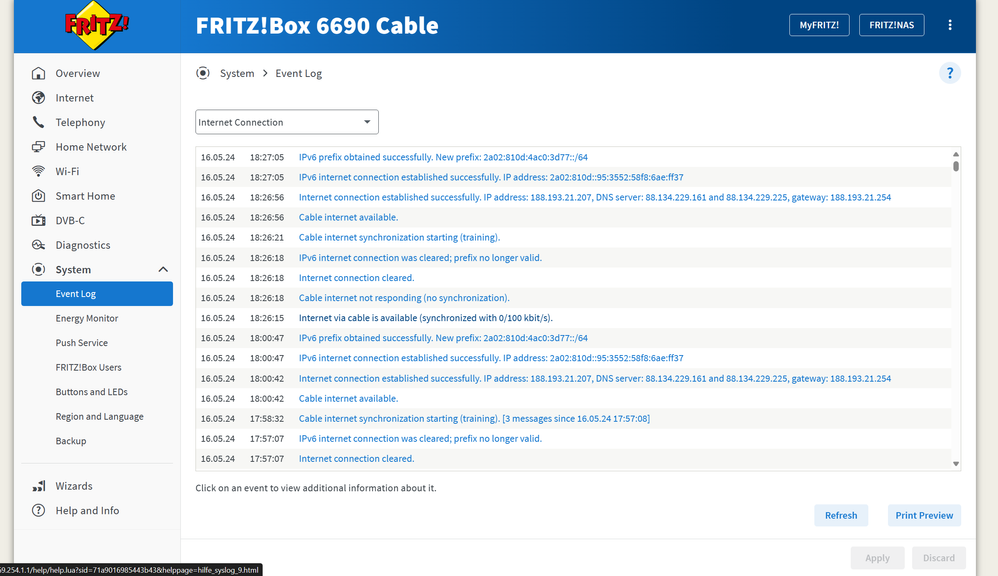Screen dimensions: 998x576
Task: Click the Cable internet not responding event
Action: point(404,298)
